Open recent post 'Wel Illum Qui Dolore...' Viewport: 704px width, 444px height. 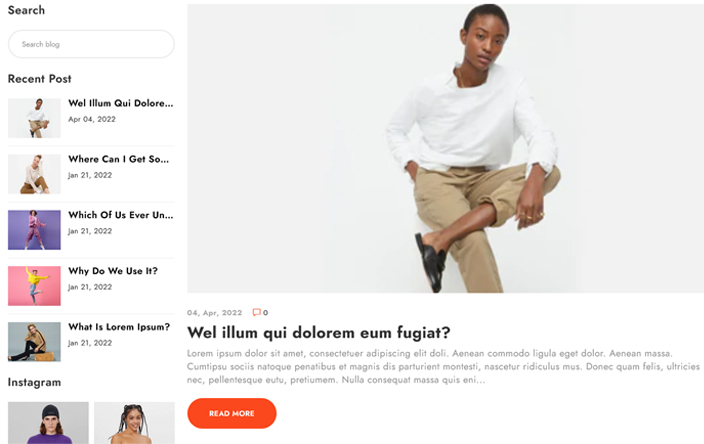click(x=120, y=103)
